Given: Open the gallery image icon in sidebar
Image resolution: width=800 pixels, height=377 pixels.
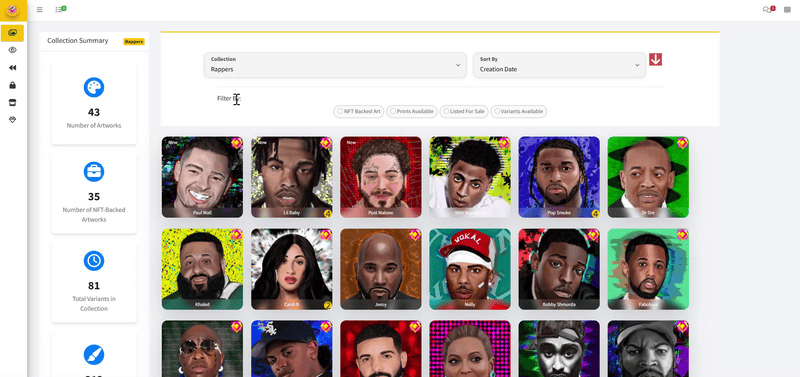Looking at the screenshot, I should pyautogui.click(x=13, y=33).
